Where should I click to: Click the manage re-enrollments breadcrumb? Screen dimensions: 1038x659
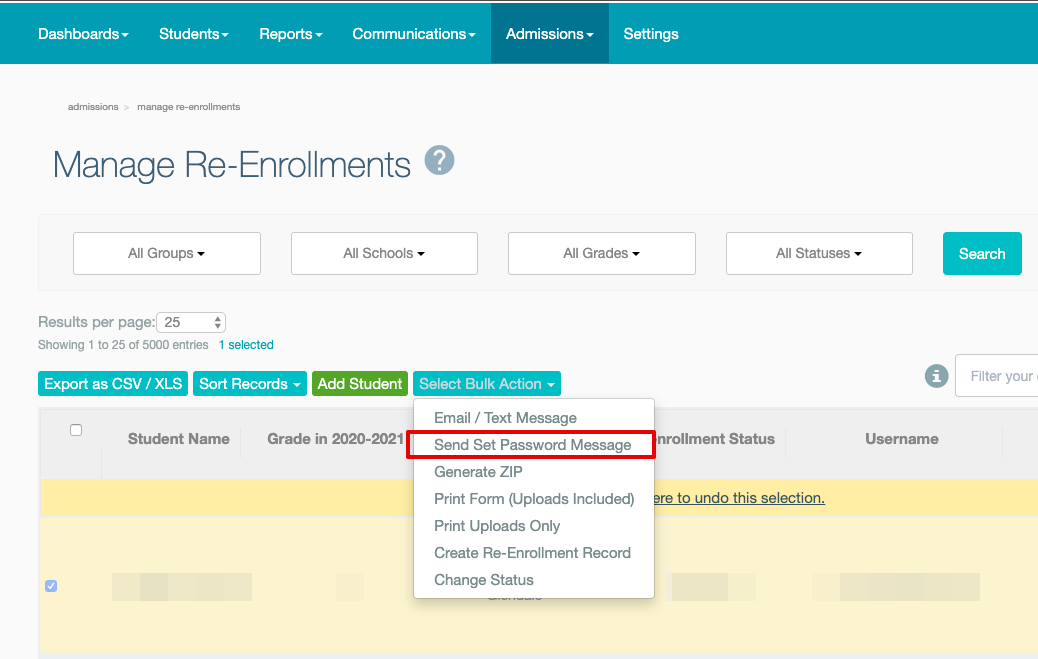click(189, 107)
